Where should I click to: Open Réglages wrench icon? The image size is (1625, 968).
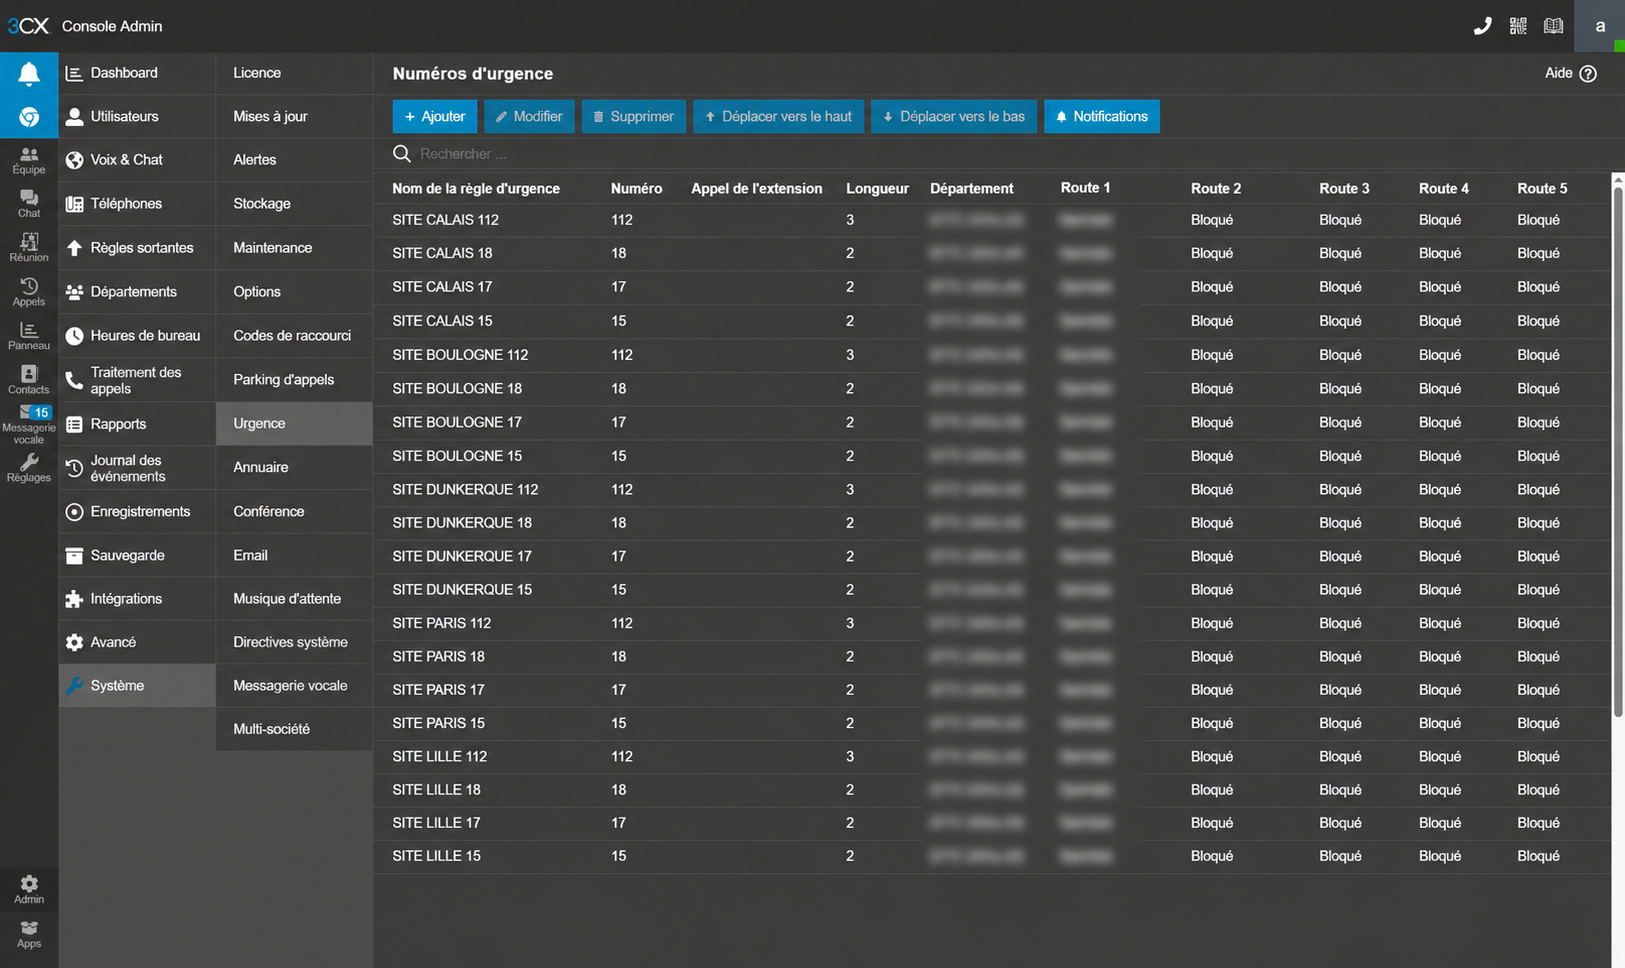point(29,468)
